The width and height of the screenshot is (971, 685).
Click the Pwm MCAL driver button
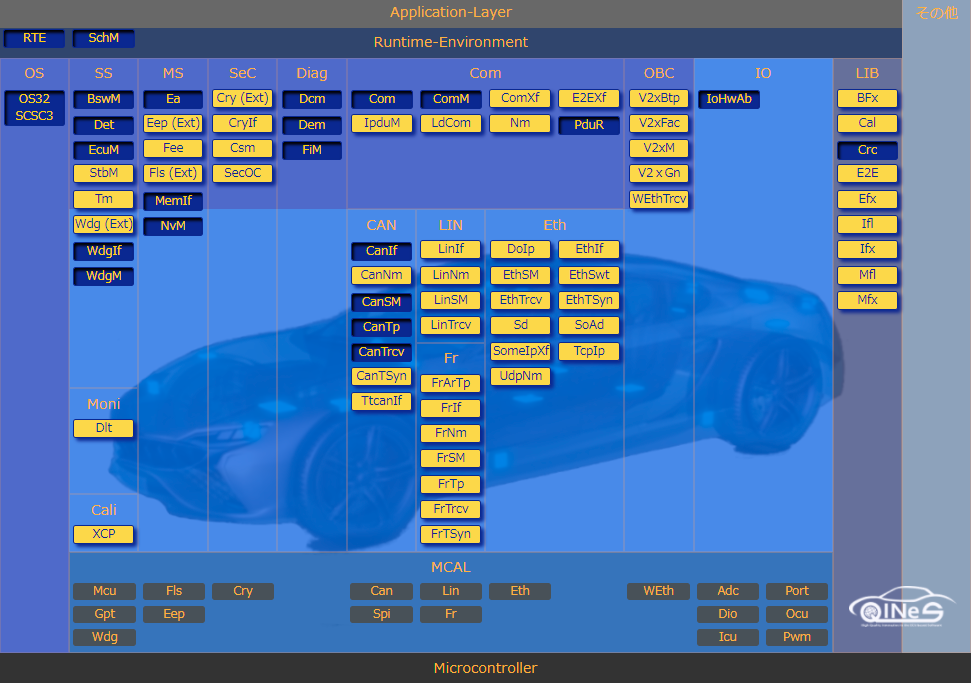click(797, 637)
